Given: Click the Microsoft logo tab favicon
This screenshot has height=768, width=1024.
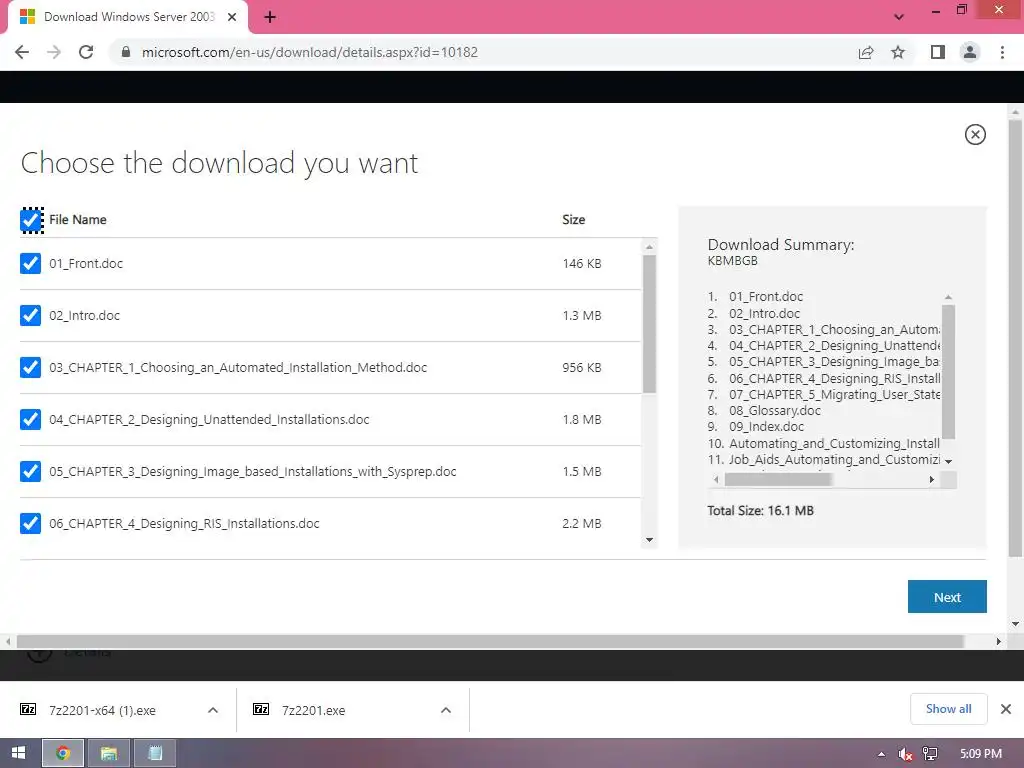Looking at the screenshot, I should click(x=27, y=17).
